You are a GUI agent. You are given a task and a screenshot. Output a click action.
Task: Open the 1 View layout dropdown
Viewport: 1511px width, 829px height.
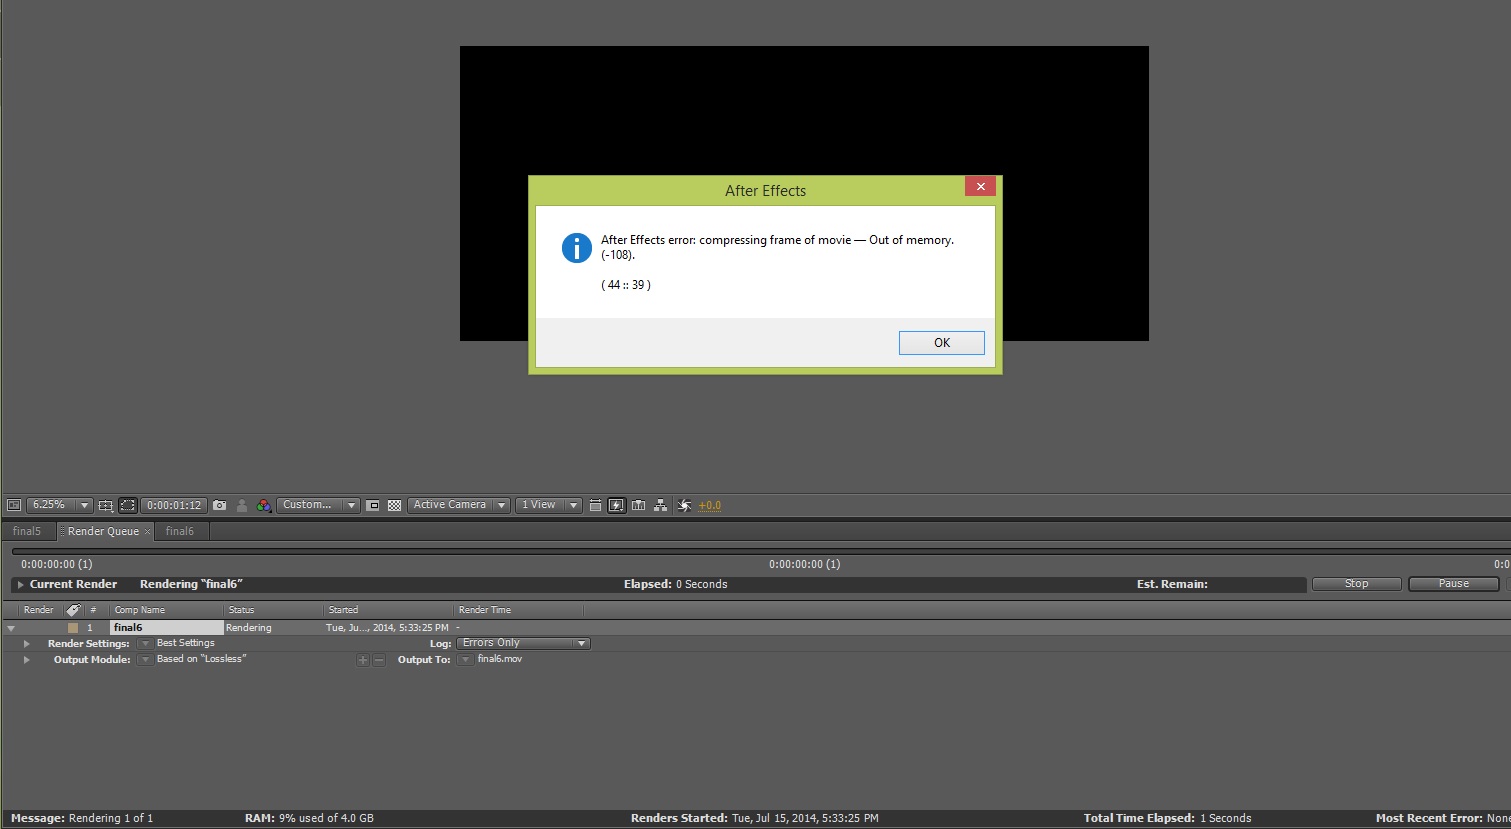(x=549, y=505)
